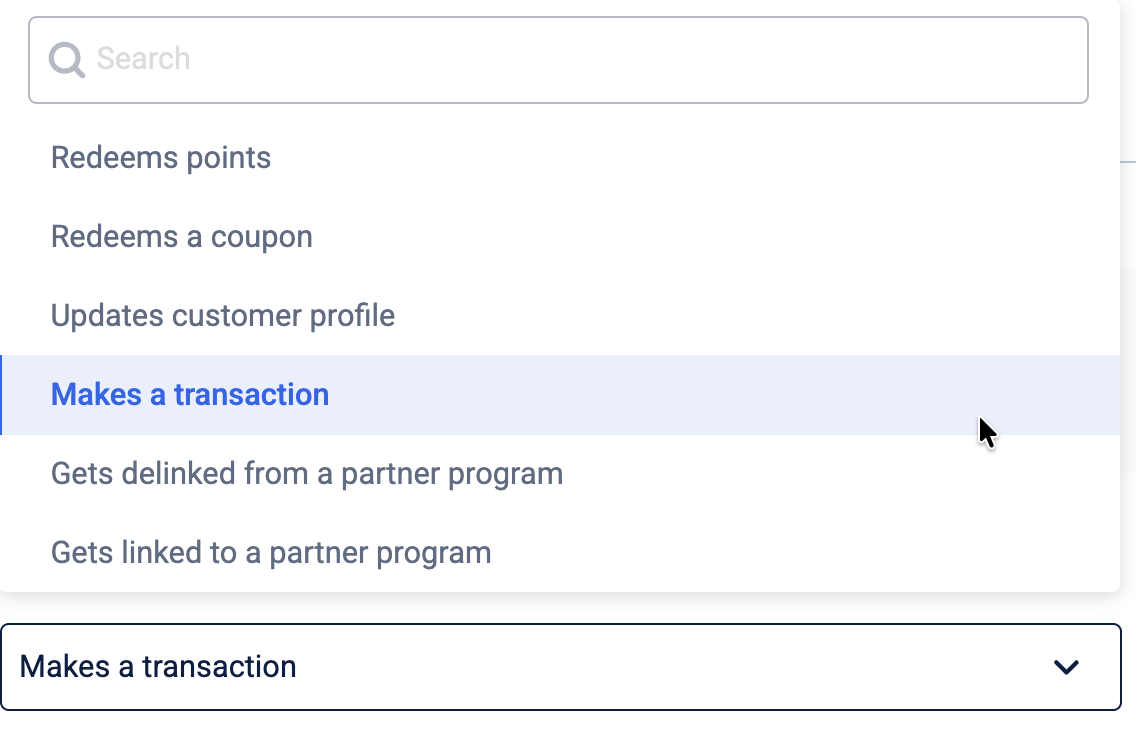Viewport: 1136px width, 746px height.
Task: Pick the Updates customer profile option
Action: tap(223, 316)
